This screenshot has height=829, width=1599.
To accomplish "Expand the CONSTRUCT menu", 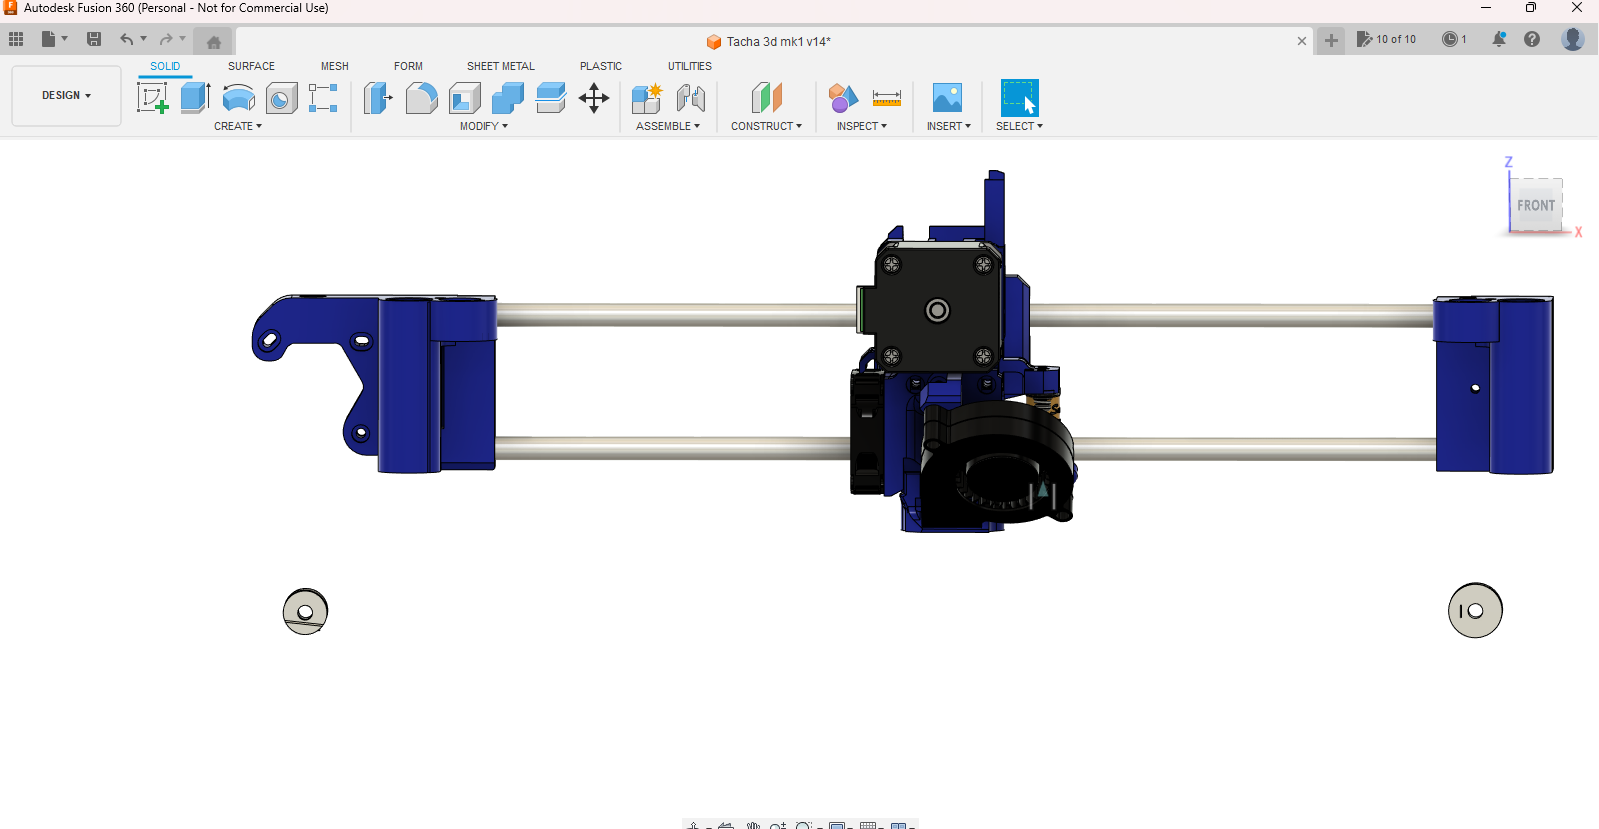I will coord(766,126).
